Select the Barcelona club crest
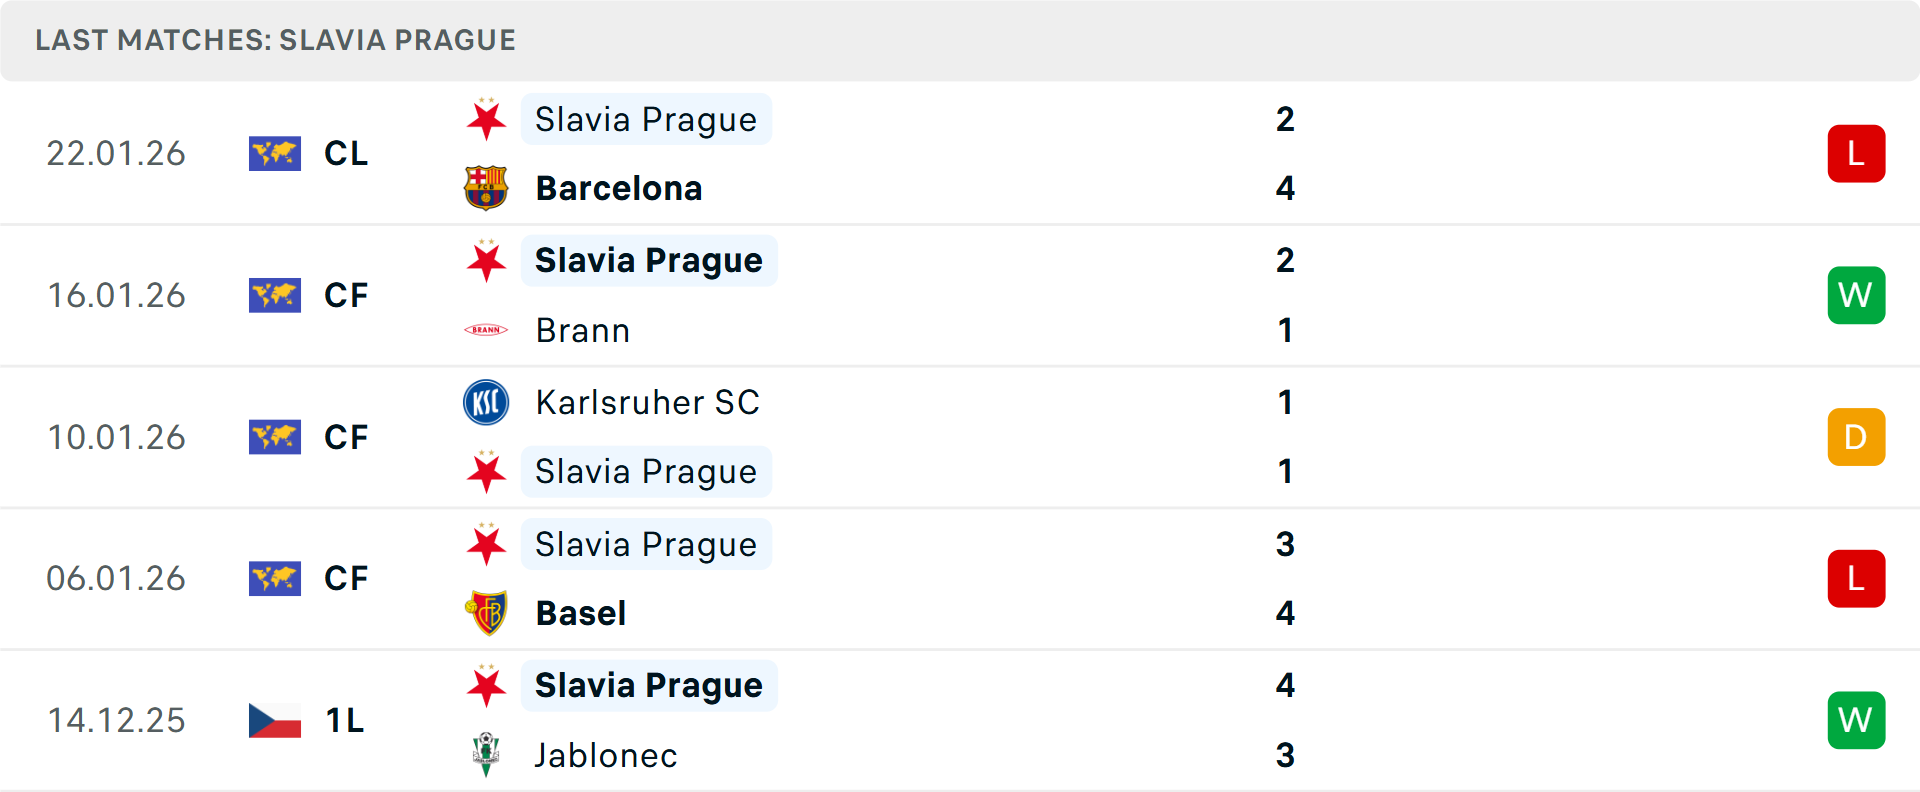The width and height of the screenshot is (1920, 792). pyautogui.click(x=487, y=187)
